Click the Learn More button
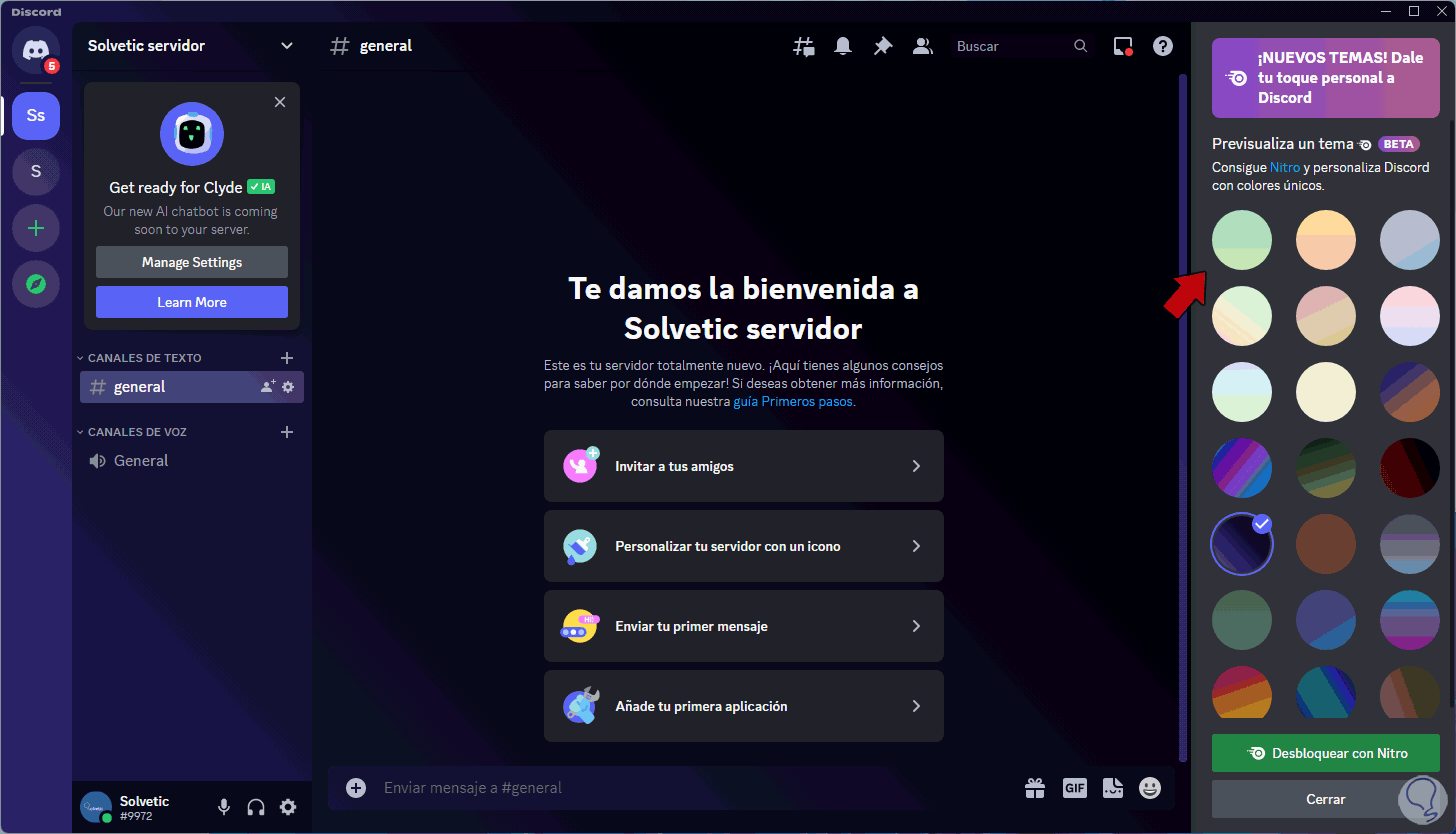The image size is (1456, 834). tap(192, 302)
